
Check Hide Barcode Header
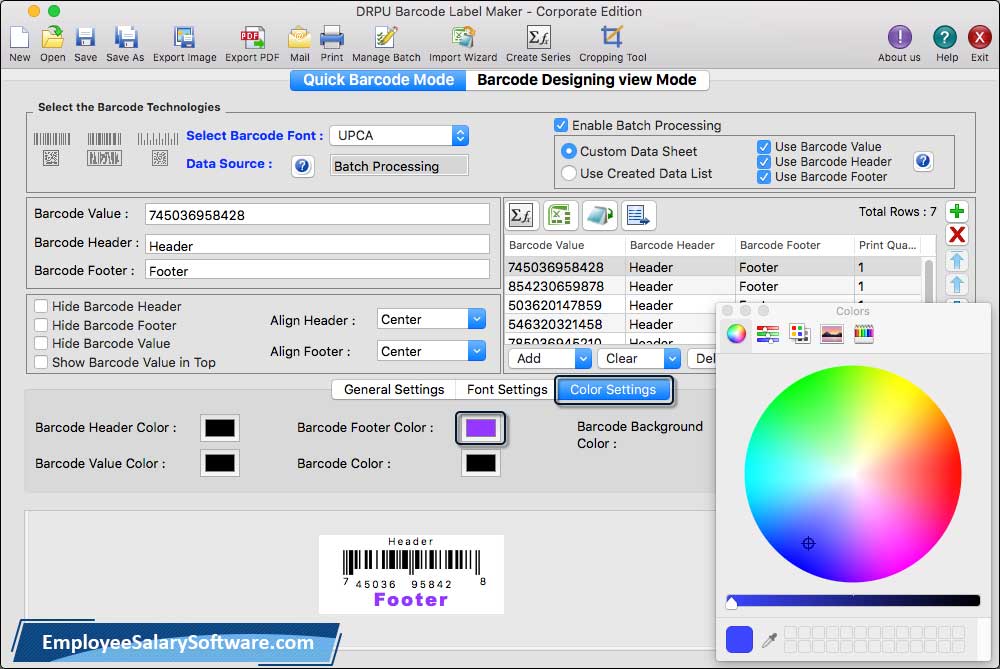(x=41, y=306)
